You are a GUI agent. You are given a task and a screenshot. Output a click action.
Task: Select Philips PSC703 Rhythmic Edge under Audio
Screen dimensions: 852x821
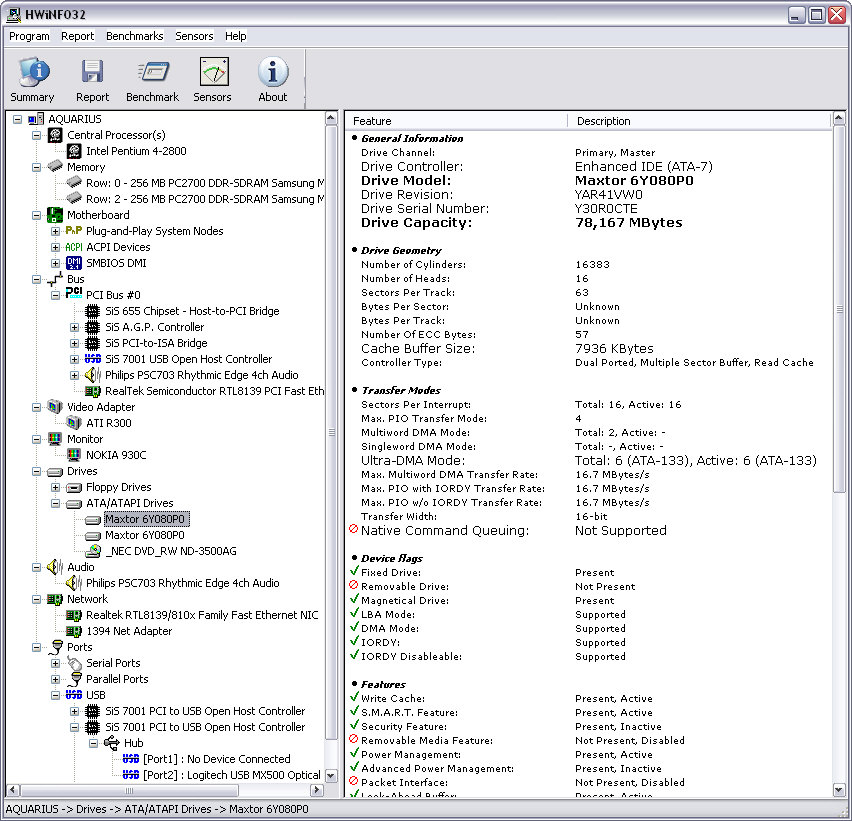[183, 583]
